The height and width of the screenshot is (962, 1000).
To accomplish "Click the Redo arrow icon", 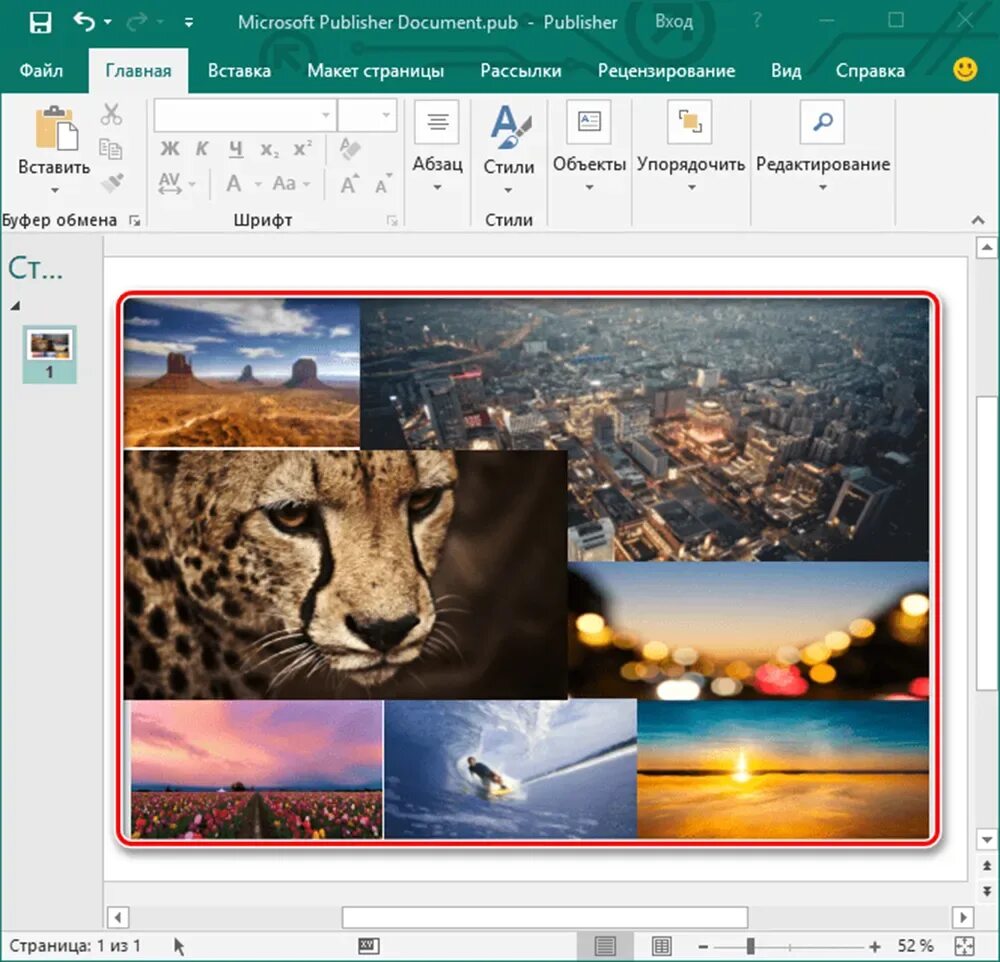I will click(x=136, y=22).
